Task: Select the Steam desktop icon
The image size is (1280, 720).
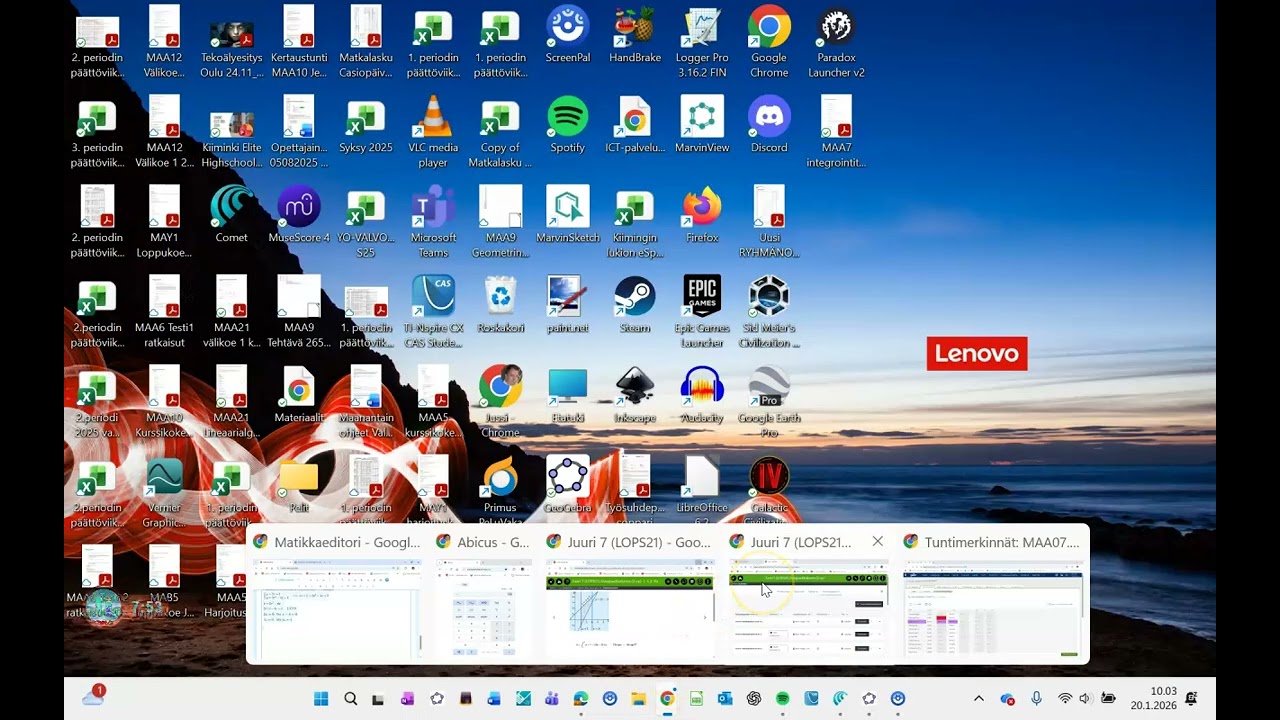Action: click(x=635, y=306)
